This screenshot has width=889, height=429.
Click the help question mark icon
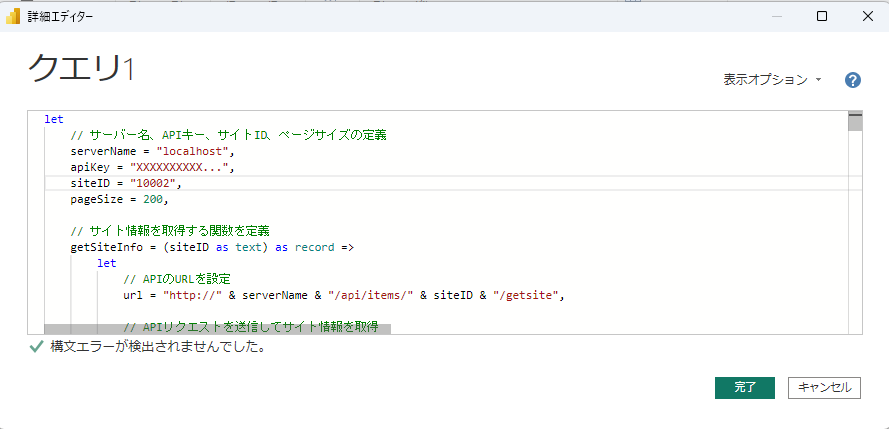tap(853, 80)
